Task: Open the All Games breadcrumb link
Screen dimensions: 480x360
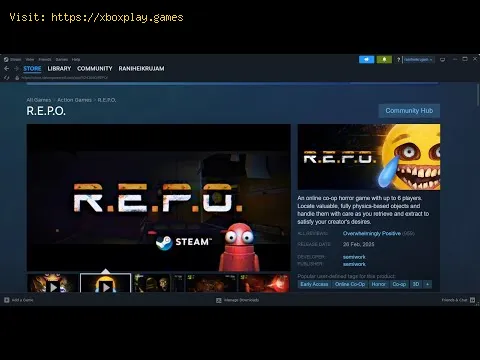Action: [x=39, y=100]
